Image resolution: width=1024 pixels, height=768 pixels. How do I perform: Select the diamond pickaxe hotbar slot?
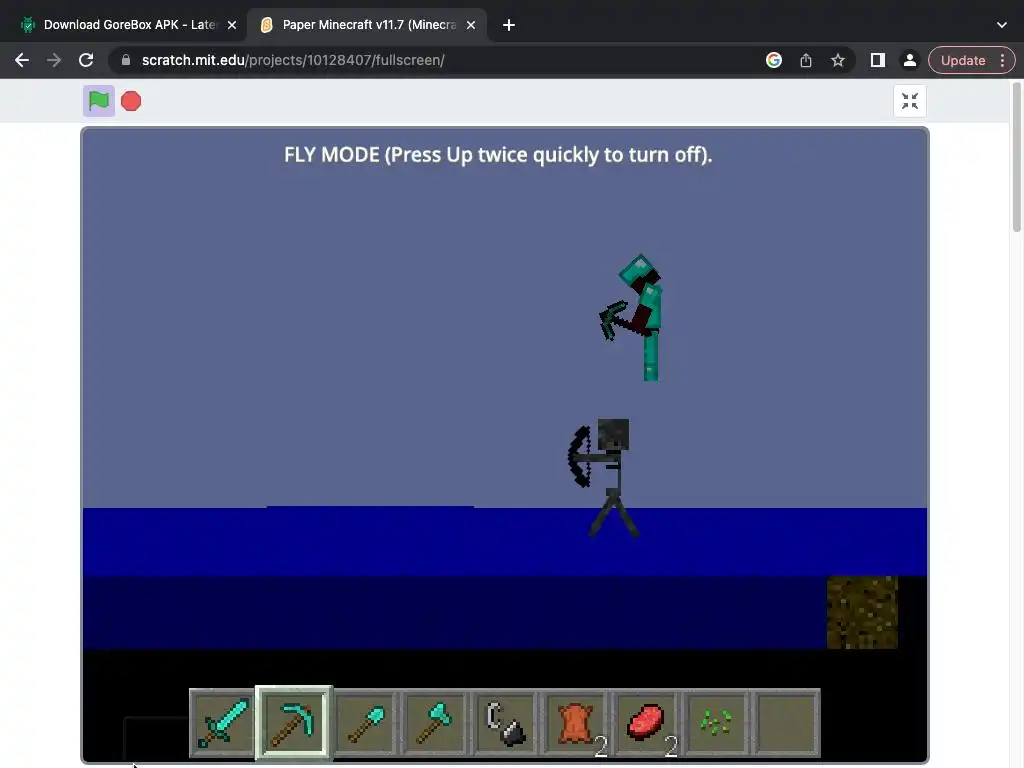pos(294,723)
